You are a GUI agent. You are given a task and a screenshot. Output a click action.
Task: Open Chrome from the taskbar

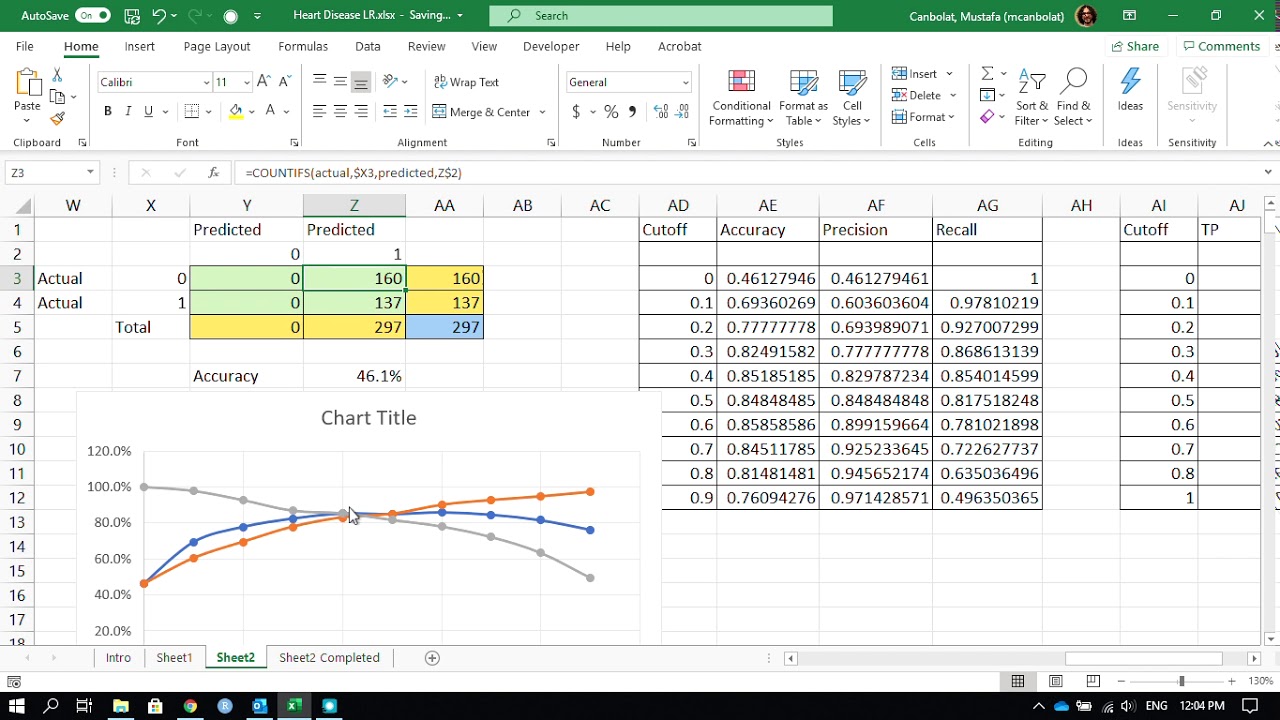point(190,706)
